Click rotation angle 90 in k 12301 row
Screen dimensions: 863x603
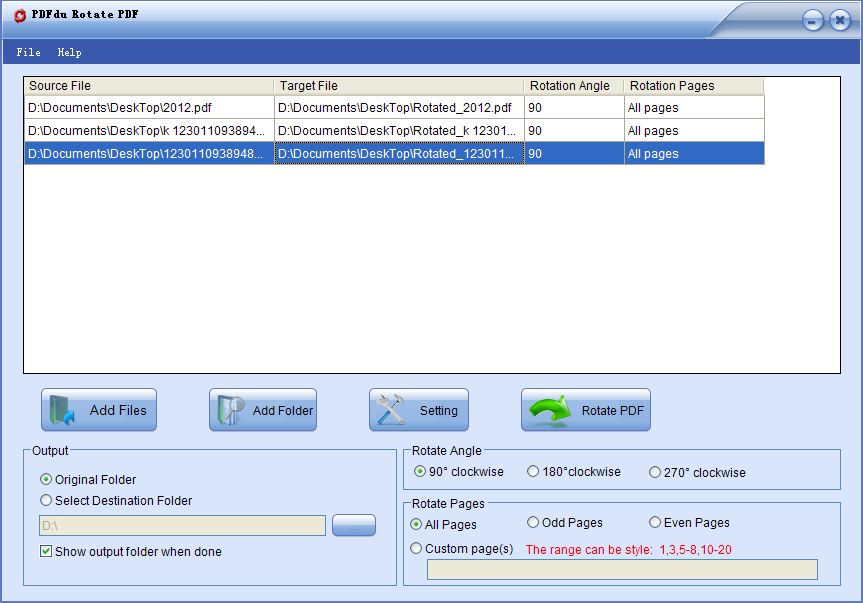pyautogui.click(x=574, y=130)
